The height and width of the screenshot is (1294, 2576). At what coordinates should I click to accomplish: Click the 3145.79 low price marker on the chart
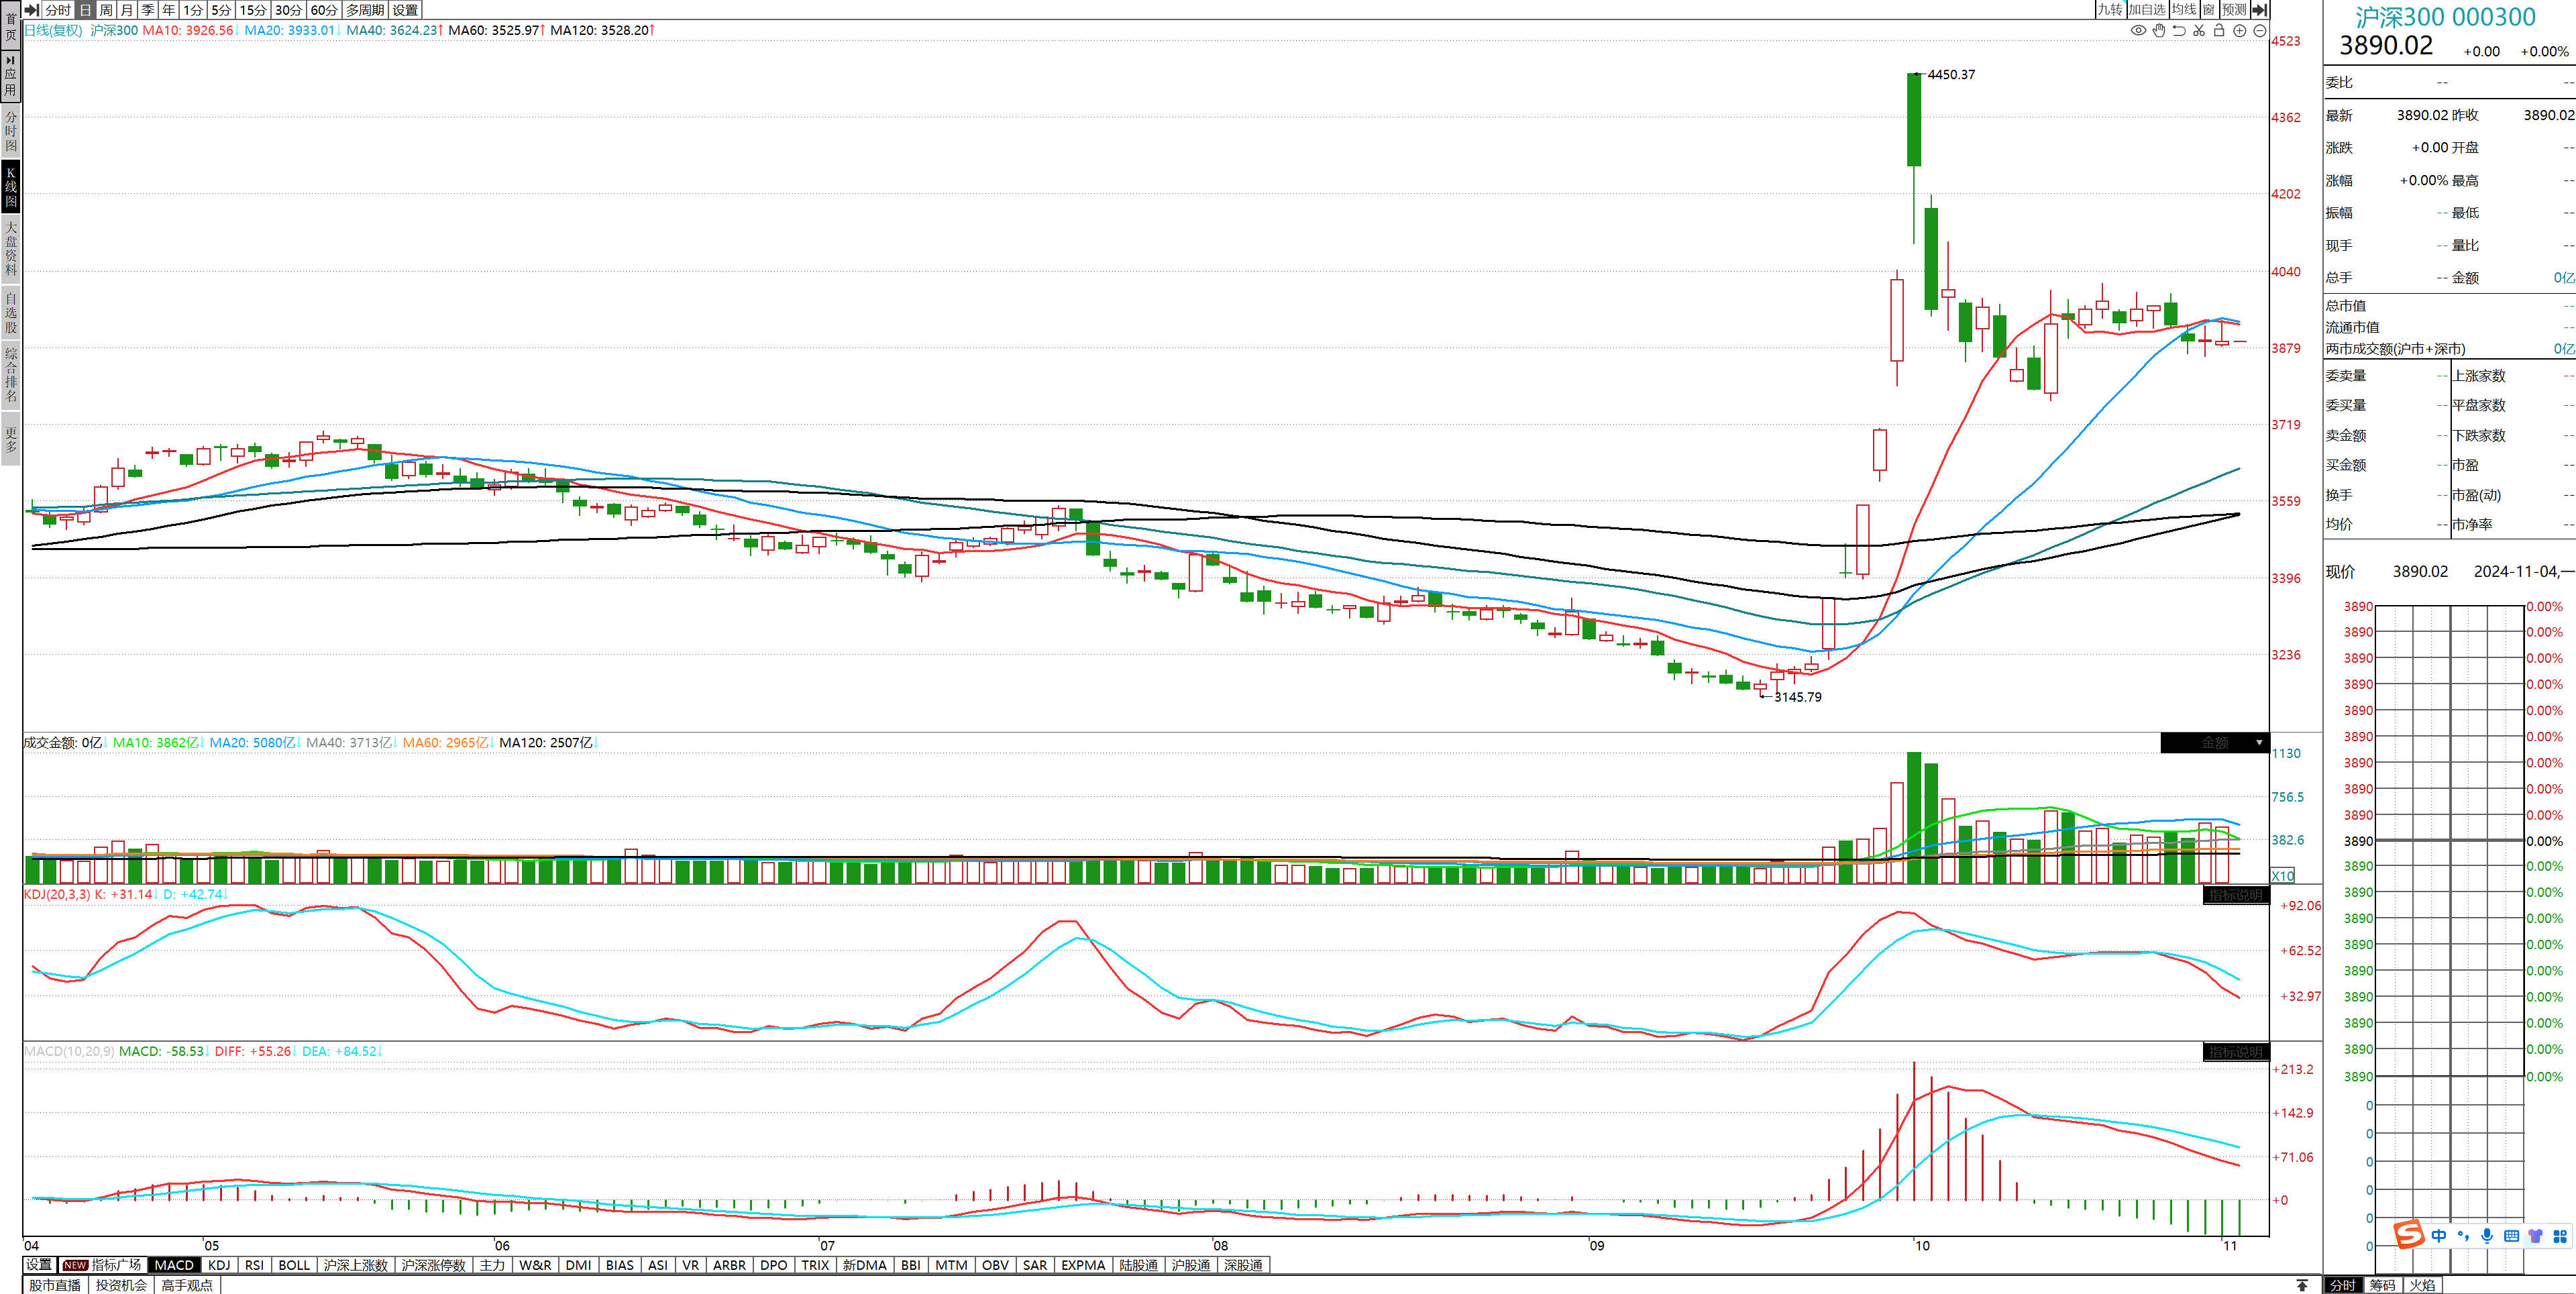(1798, 697)
